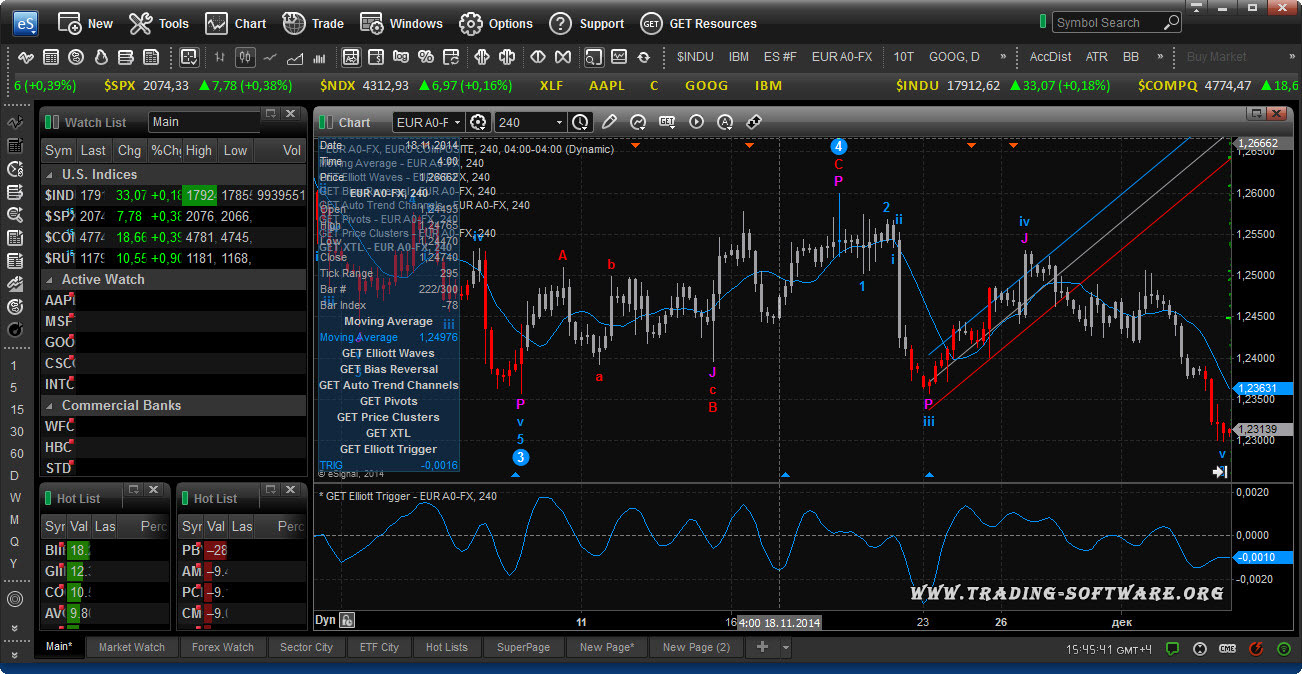The width and height of the screenshot is (1302, 674).
Task: Select the GOOG, D symbol shortcut
Action: coord(954,57)
